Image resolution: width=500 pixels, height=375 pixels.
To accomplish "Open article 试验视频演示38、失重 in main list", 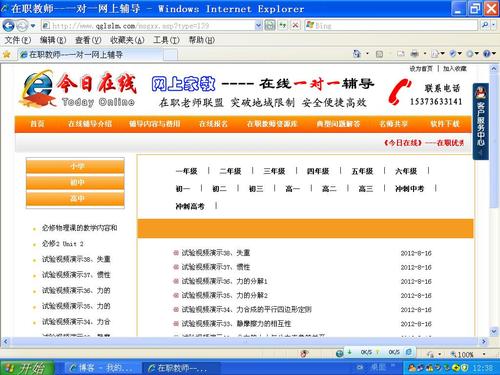I will [x=216, y=253].
